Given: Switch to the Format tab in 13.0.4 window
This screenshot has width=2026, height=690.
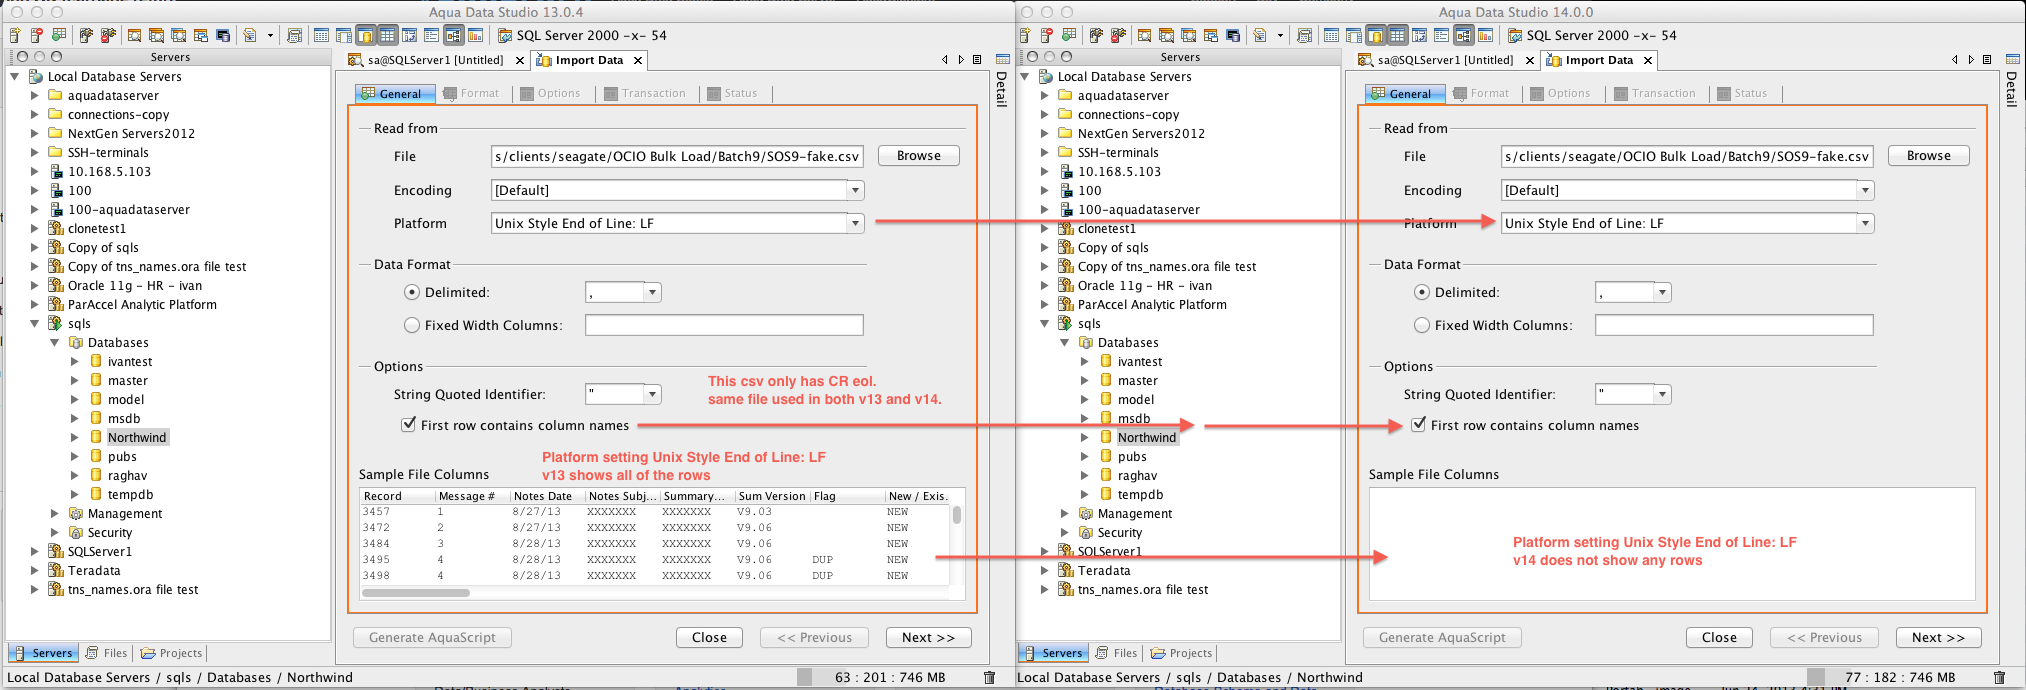Looking at the screenshot, I should 471,93.
